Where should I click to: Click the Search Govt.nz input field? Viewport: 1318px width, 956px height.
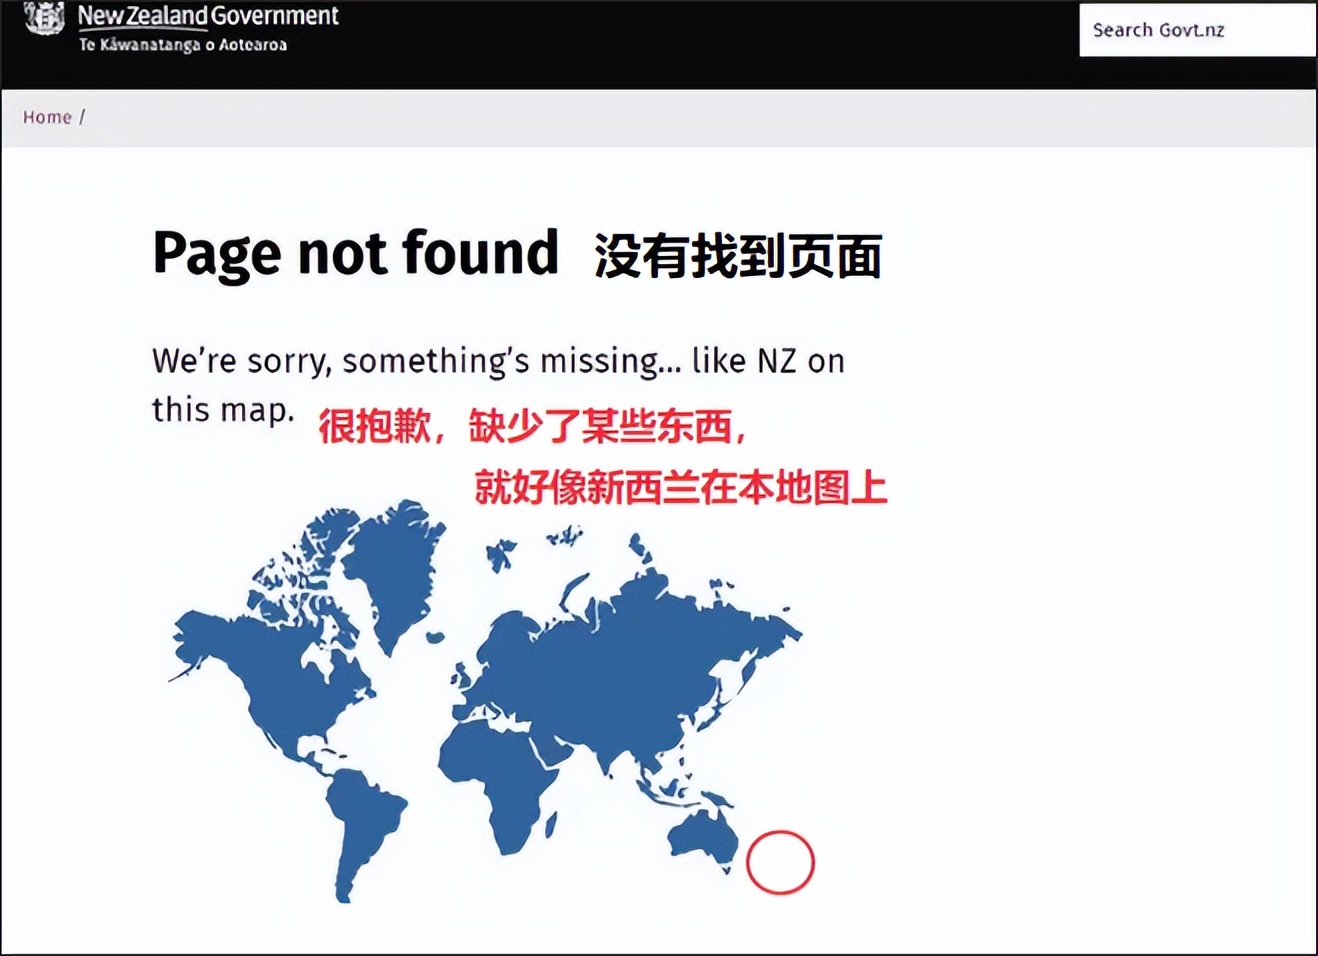click(1196, 30)
